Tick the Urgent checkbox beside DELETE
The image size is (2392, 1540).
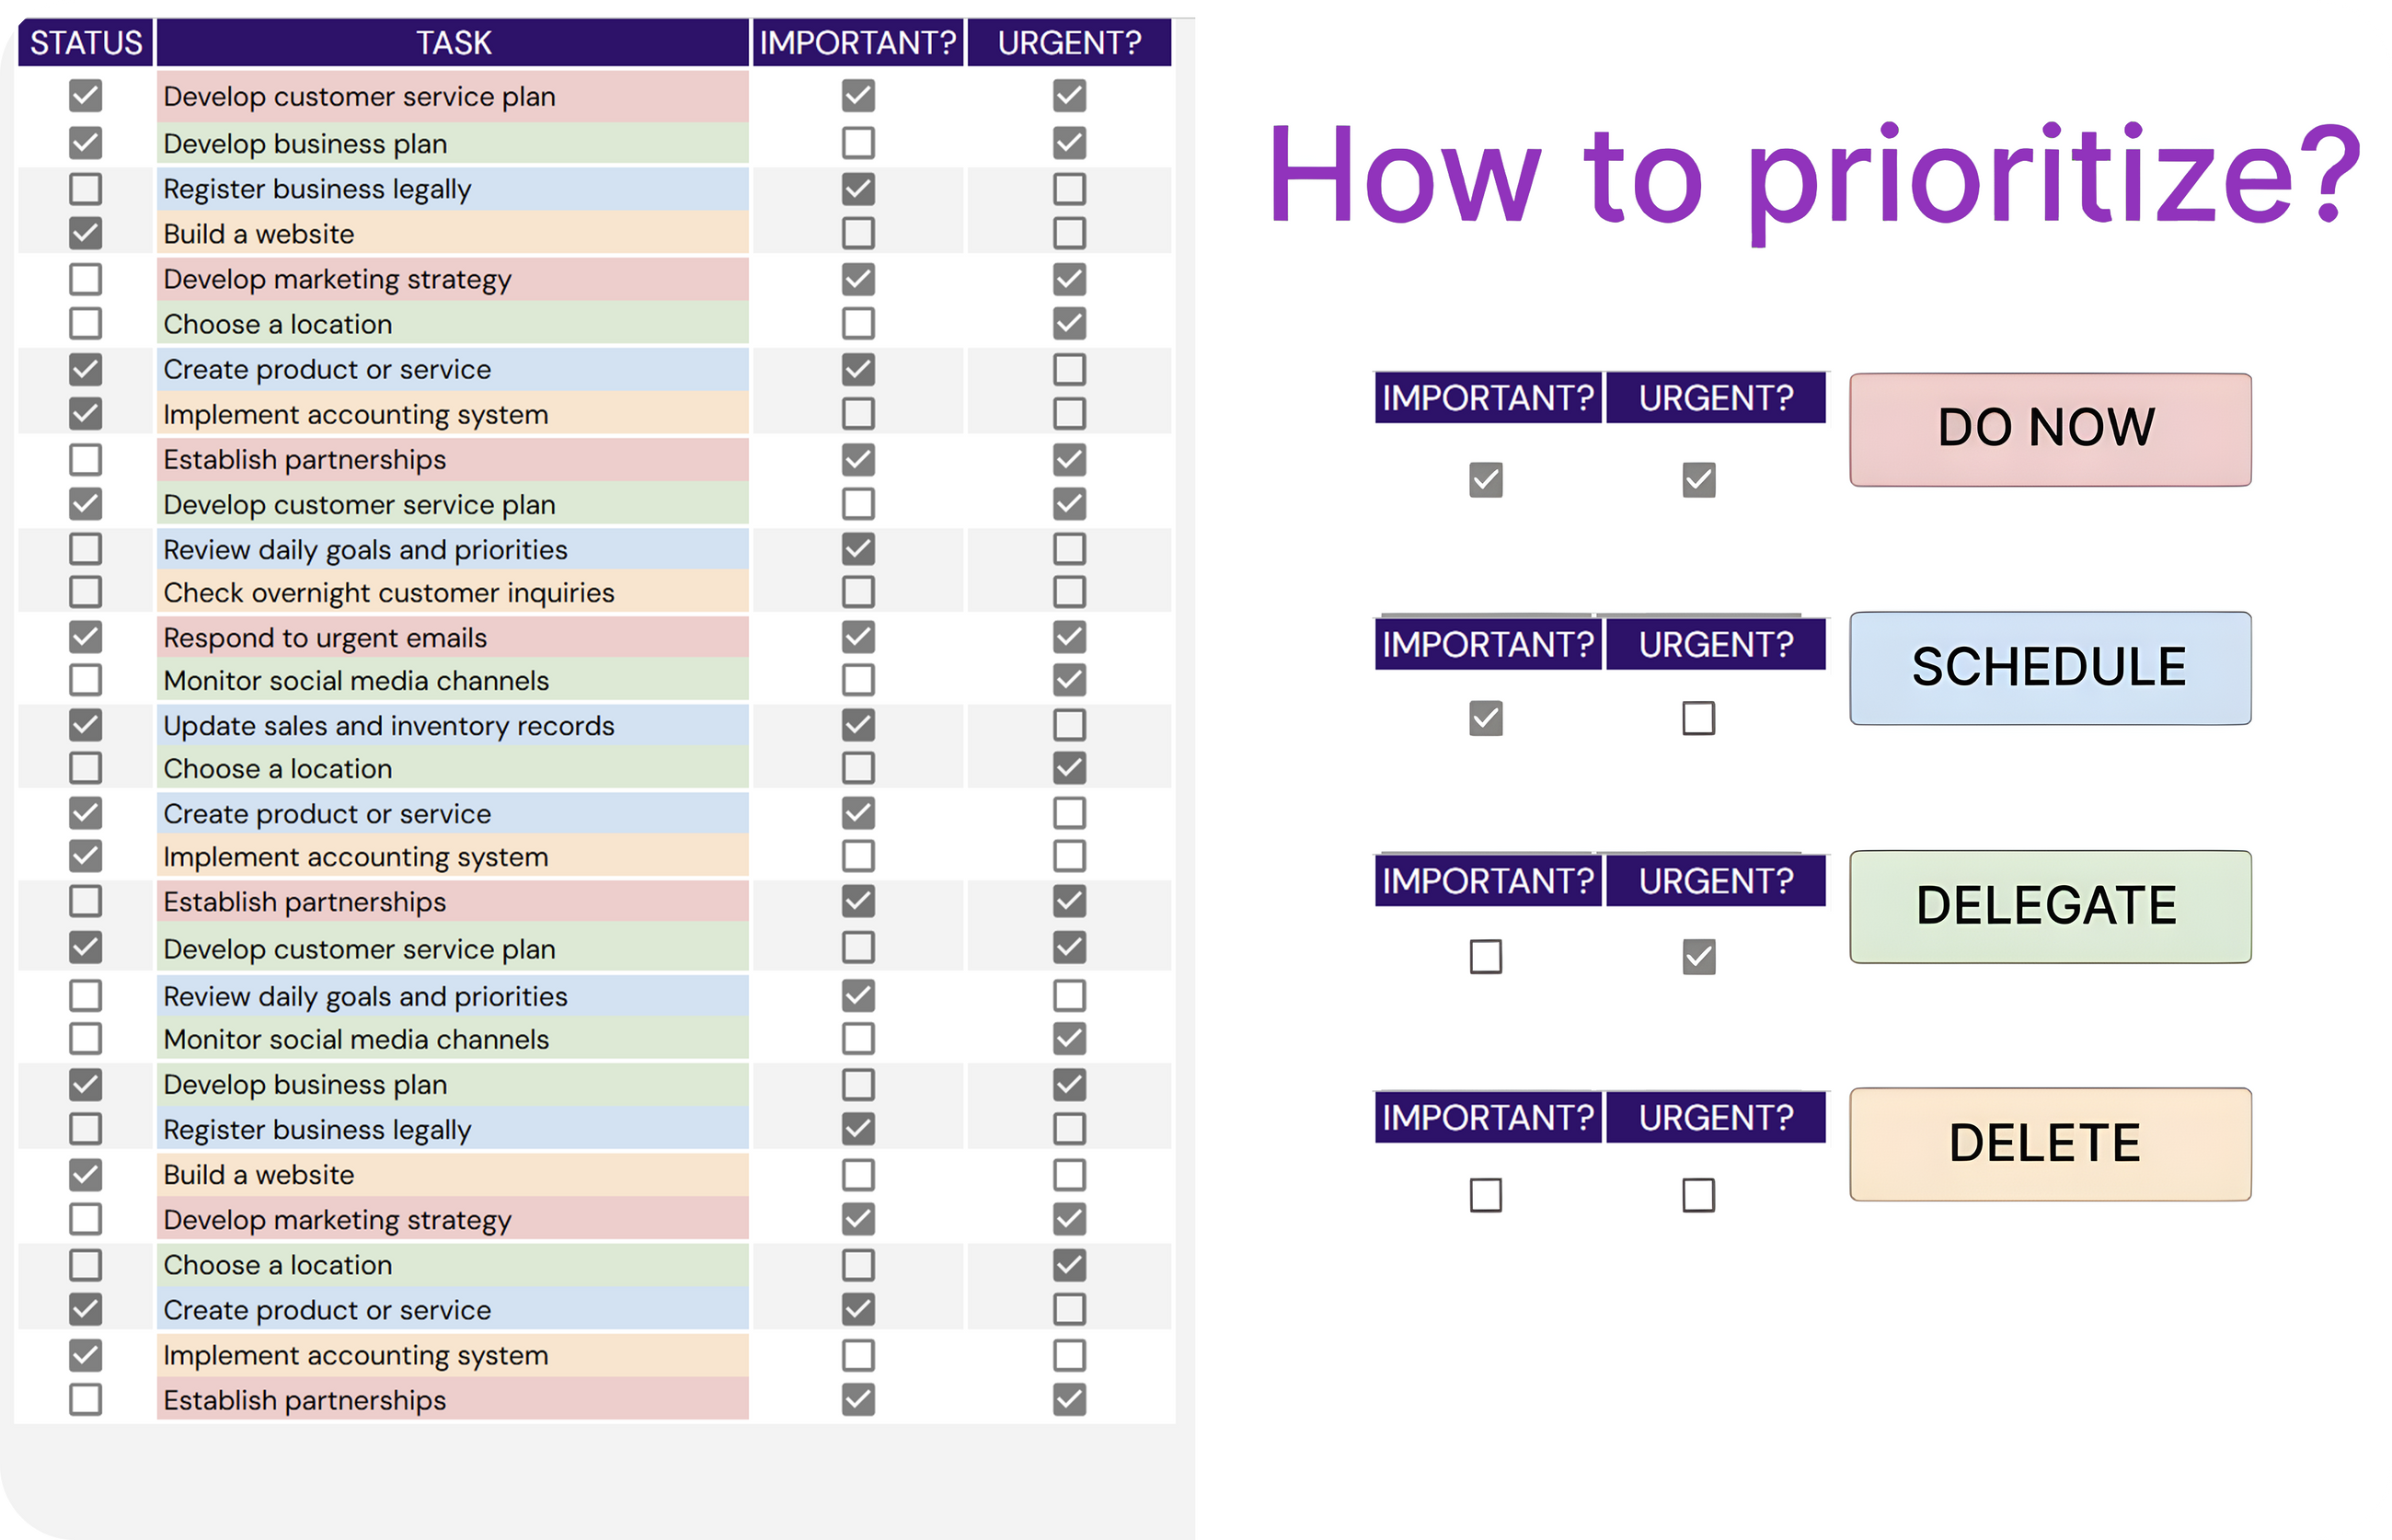[x=1698, y=1195]
